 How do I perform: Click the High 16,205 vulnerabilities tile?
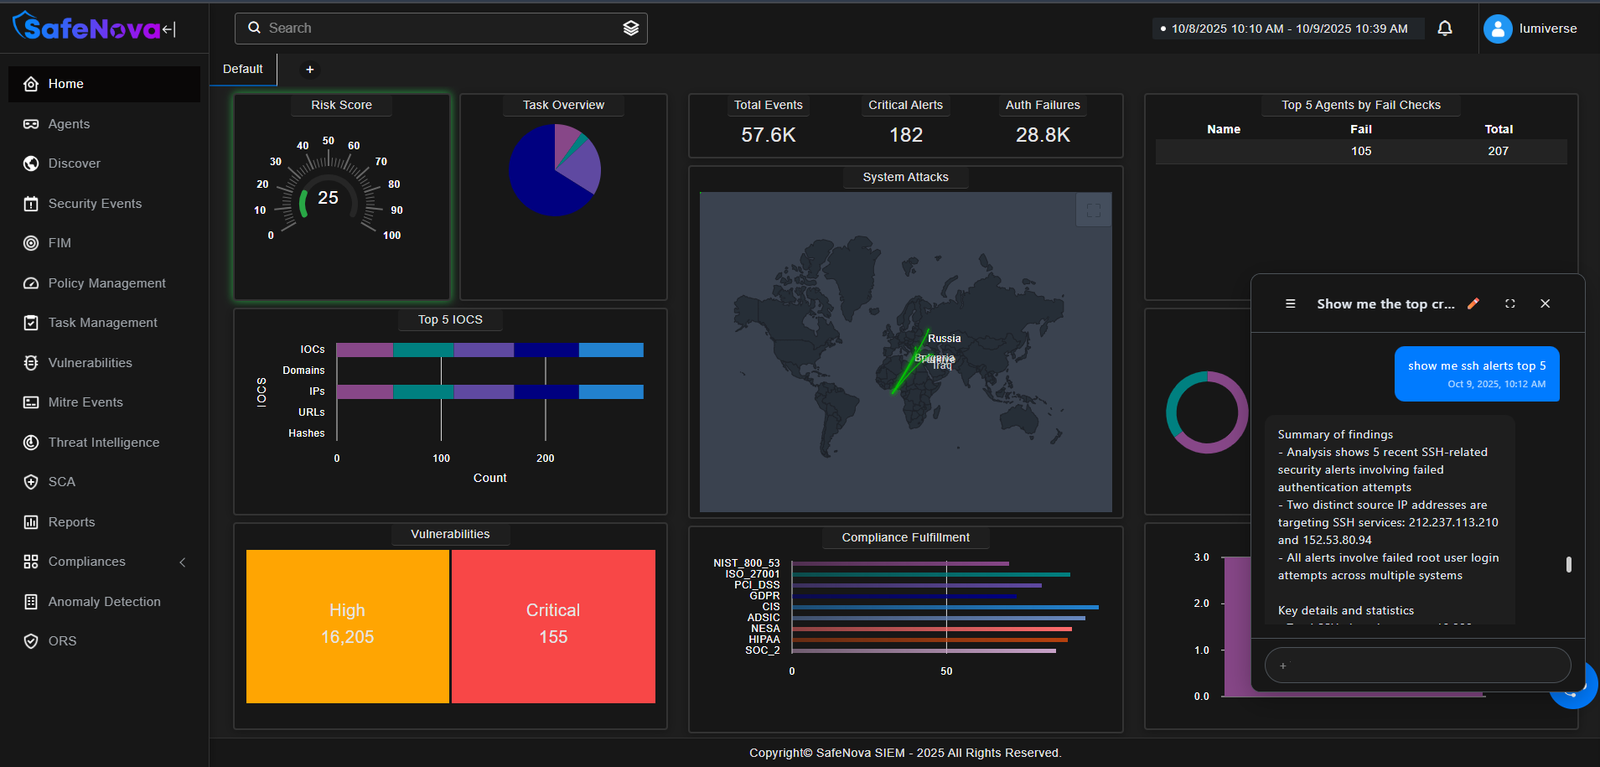pyautogui.click(x=347, y=626)
